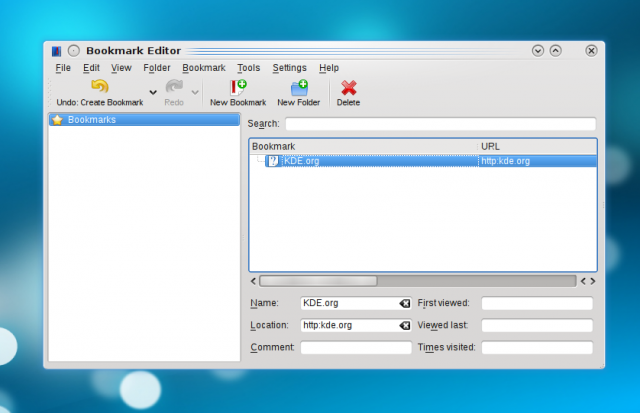Click the Comment text field

pos(356,348)
